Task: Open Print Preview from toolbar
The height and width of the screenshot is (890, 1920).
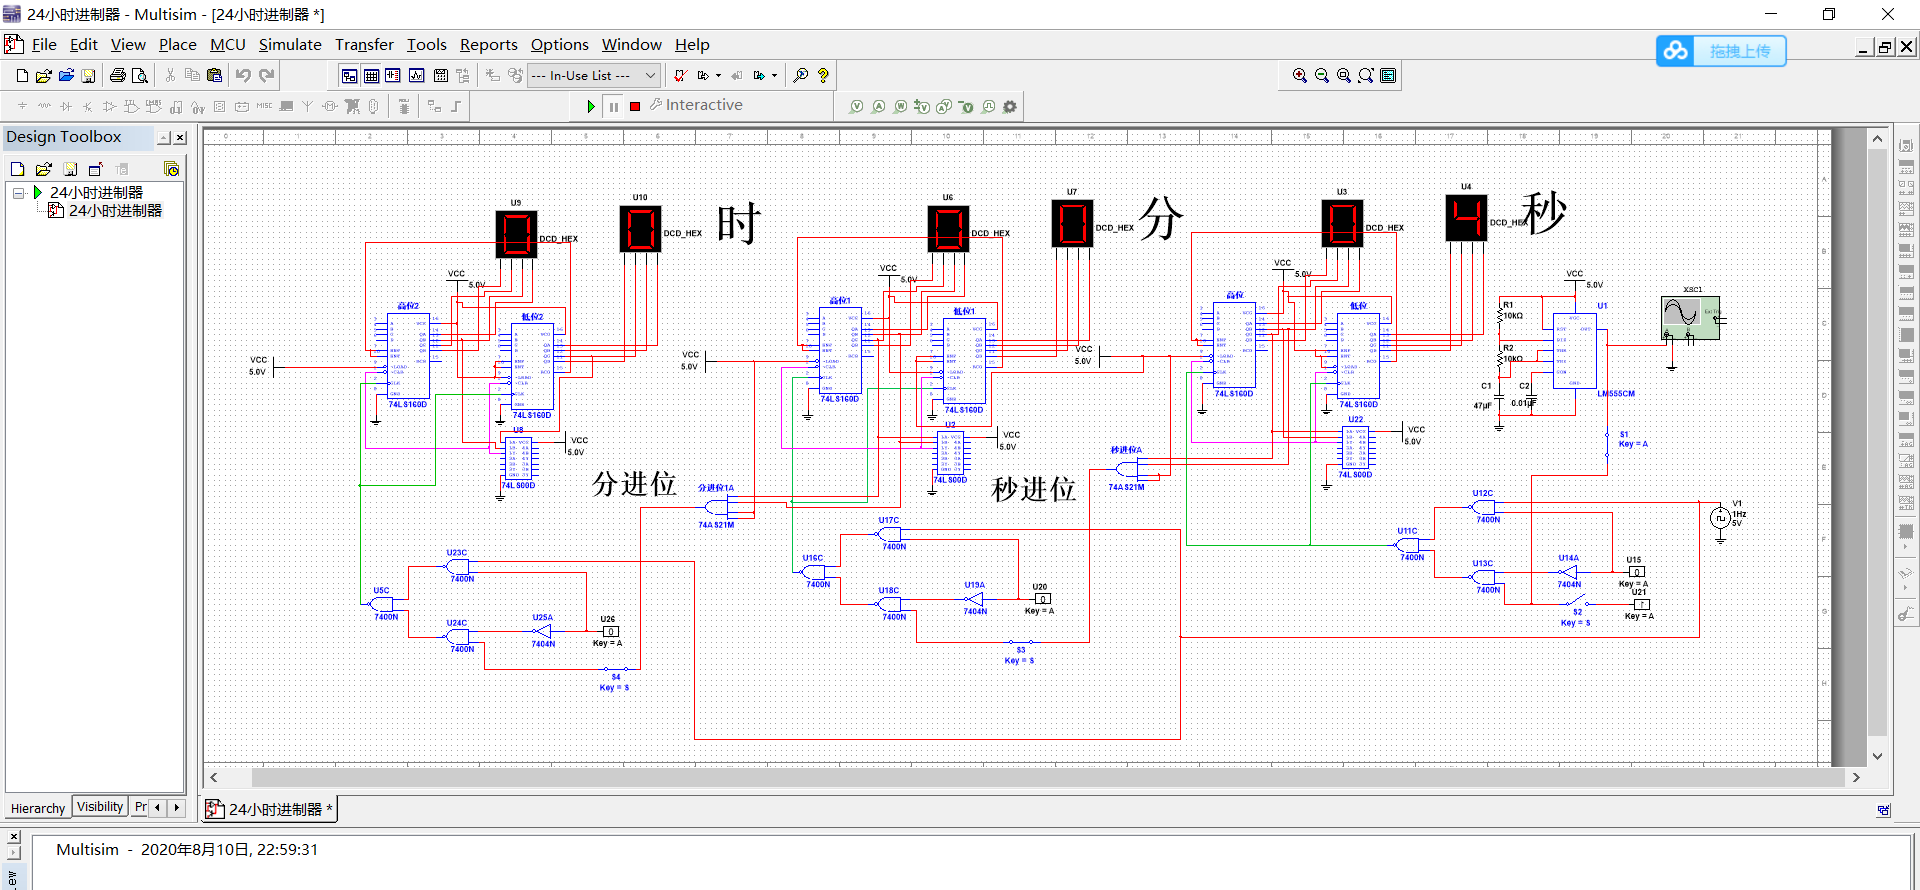Action: click(140, 75)
